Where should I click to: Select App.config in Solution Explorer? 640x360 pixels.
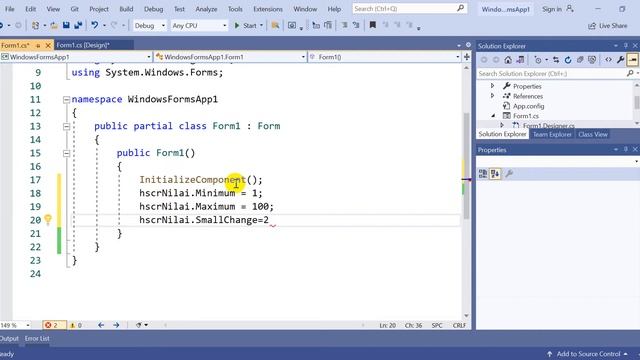[x=528, y=106]
